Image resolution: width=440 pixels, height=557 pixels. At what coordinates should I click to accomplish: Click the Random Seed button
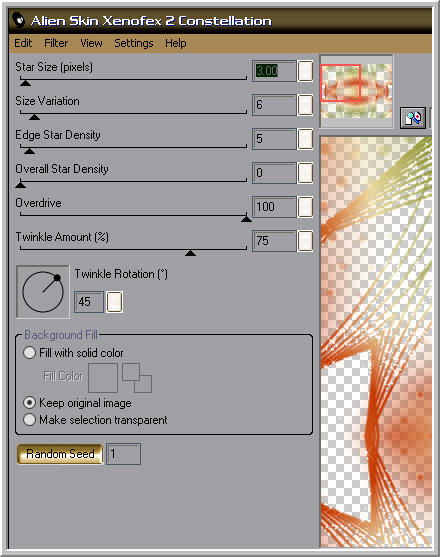tap(60, 454)
